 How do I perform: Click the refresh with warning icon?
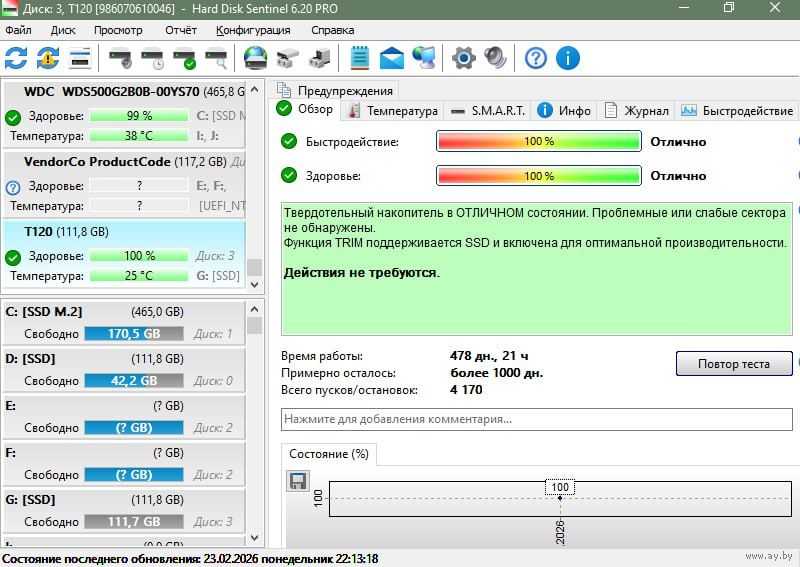(48, 58)
